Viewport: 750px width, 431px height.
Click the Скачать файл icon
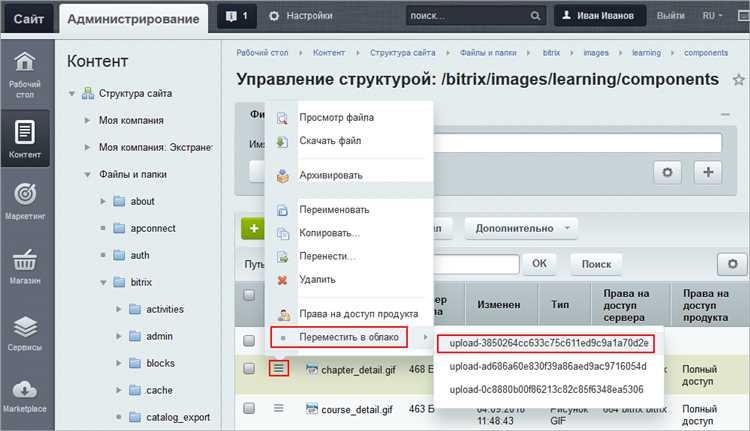[282, 141]
